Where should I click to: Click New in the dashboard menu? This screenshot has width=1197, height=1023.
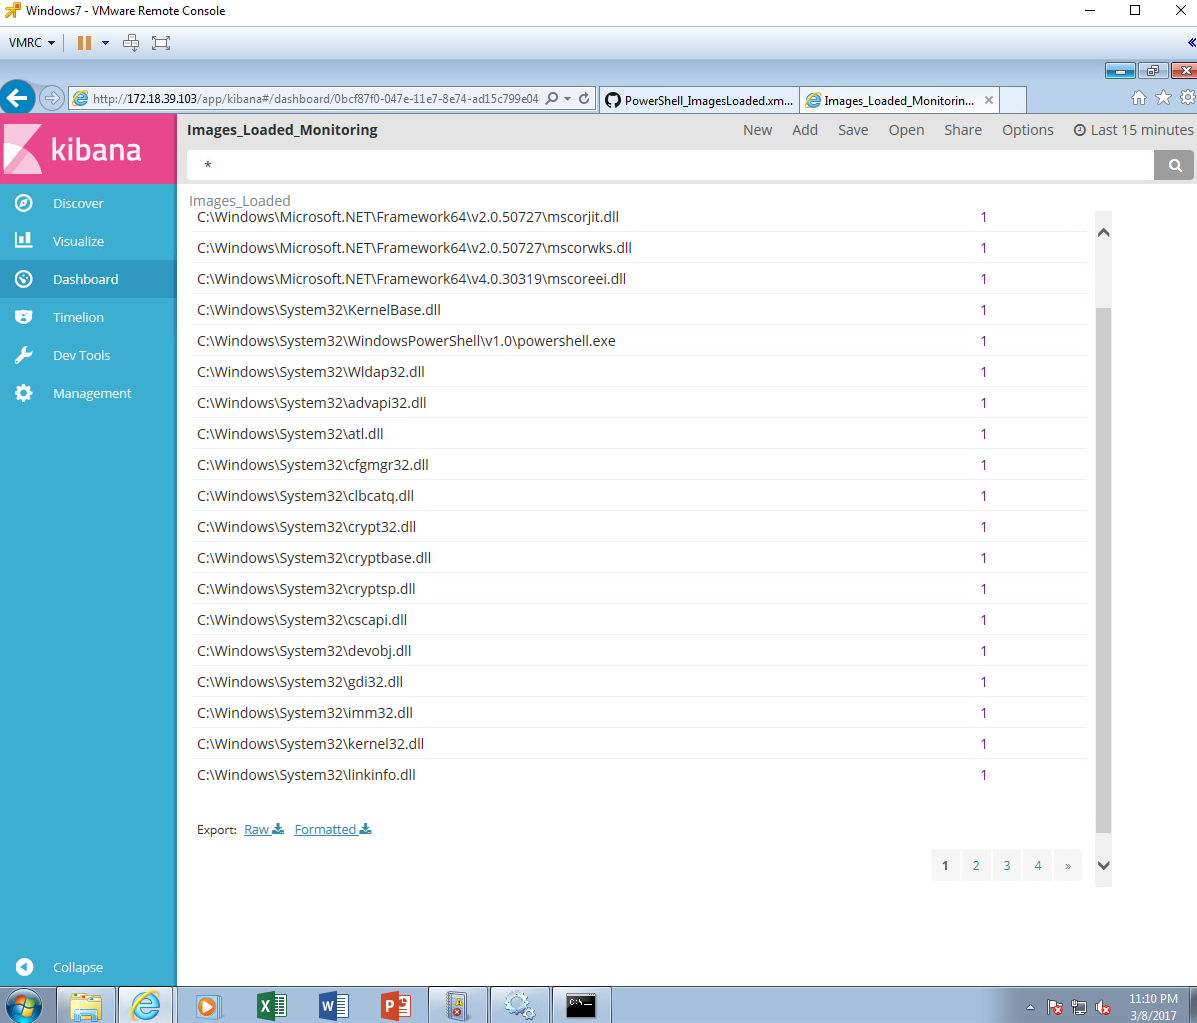coord(757,130)
